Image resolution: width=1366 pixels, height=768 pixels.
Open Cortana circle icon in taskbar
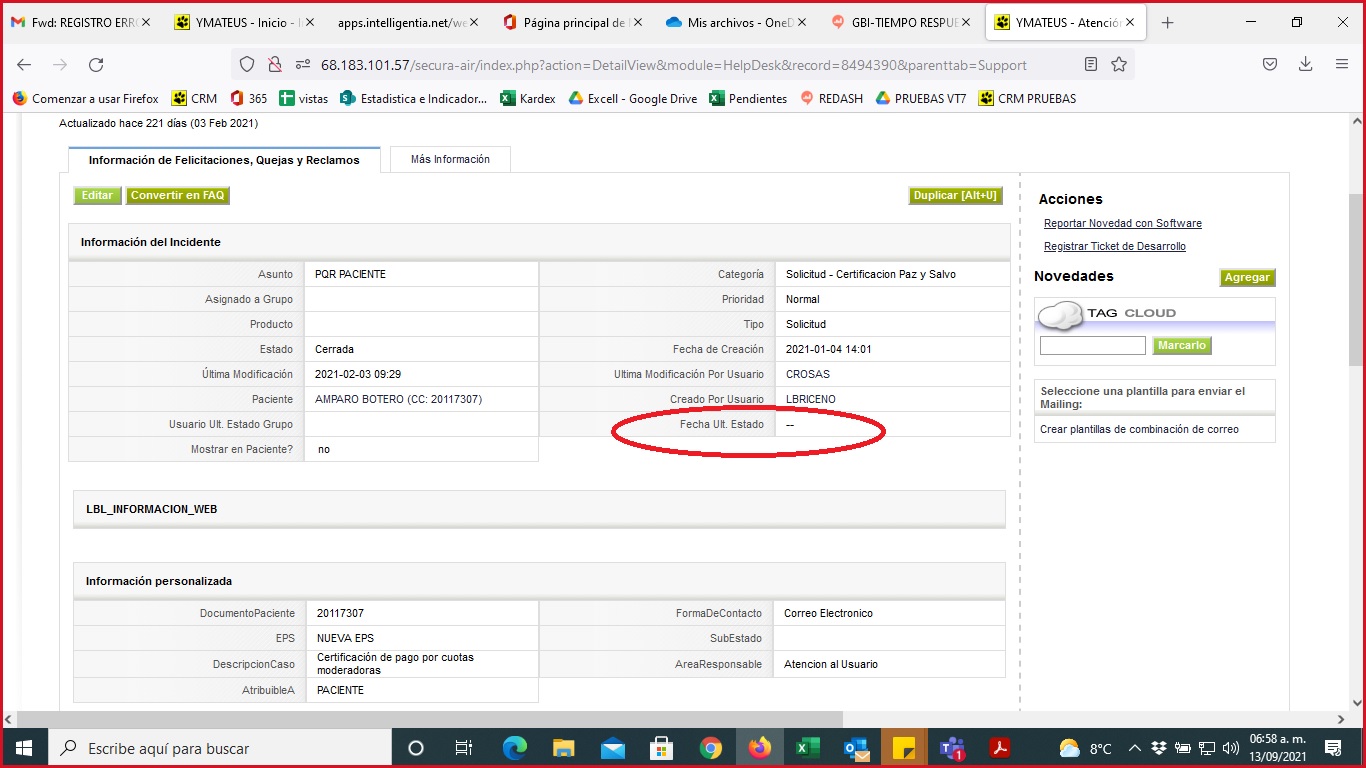pyautogui.click(x=416, y=747)
